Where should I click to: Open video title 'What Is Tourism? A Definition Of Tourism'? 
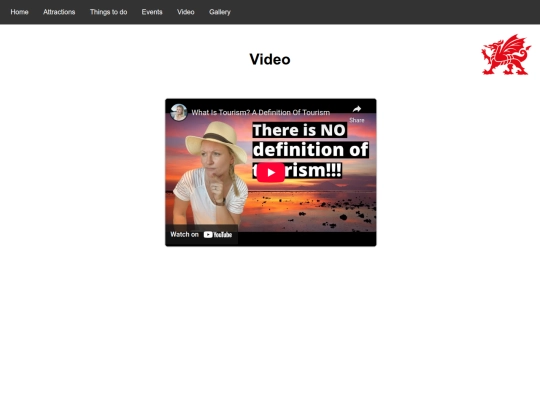[261, 112]
